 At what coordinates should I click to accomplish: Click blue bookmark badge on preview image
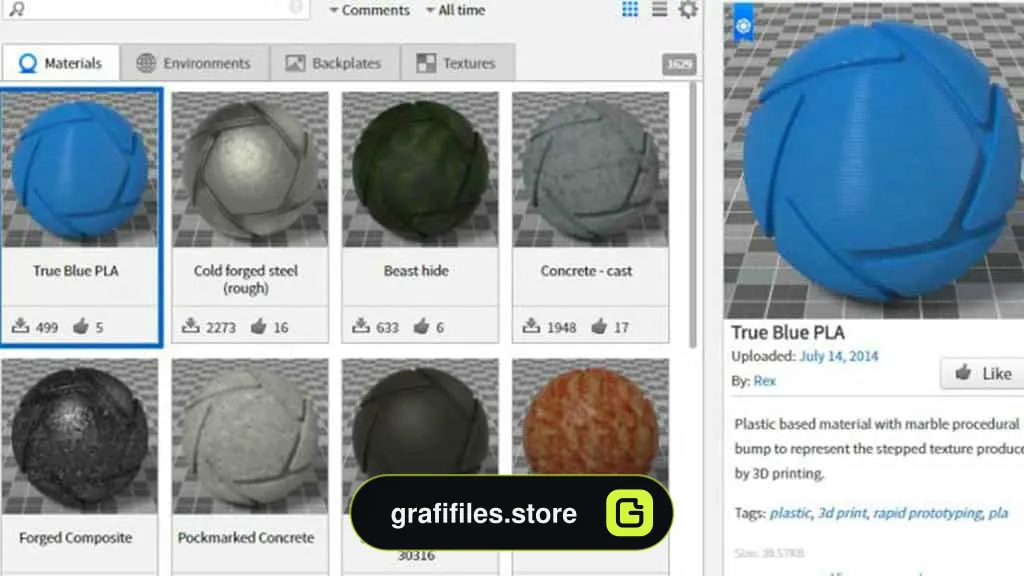743,24
